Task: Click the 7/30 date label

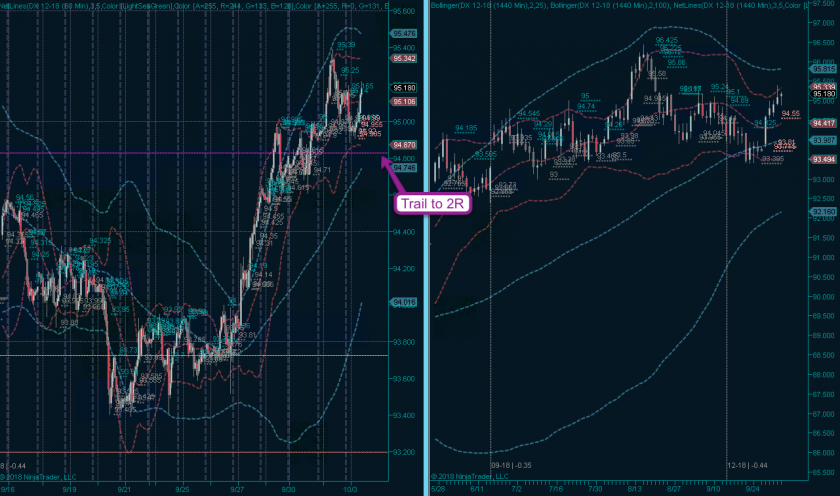Action: pos(595,489)
